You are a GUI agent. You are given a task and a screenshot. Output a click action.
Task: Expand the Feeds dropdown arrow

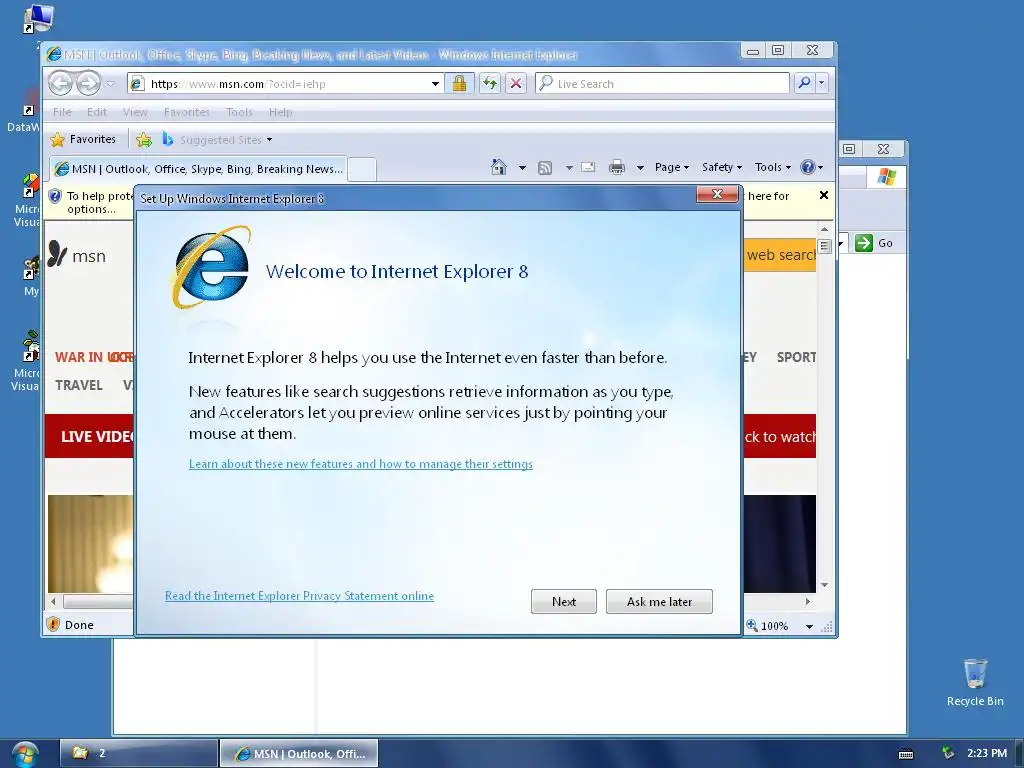(x=569, y=168)
